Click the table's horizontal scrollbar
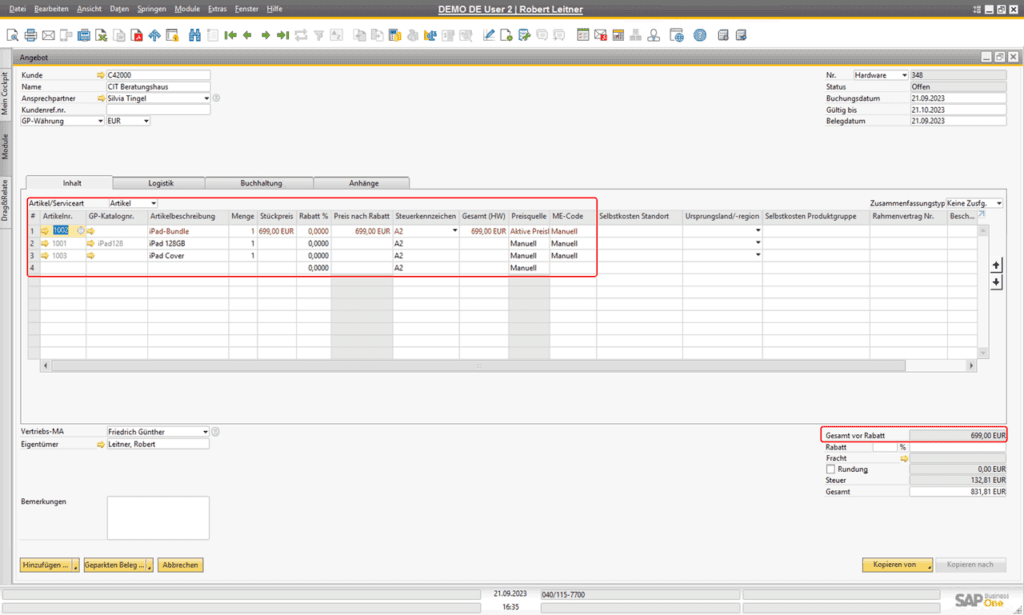 [478, 366]
